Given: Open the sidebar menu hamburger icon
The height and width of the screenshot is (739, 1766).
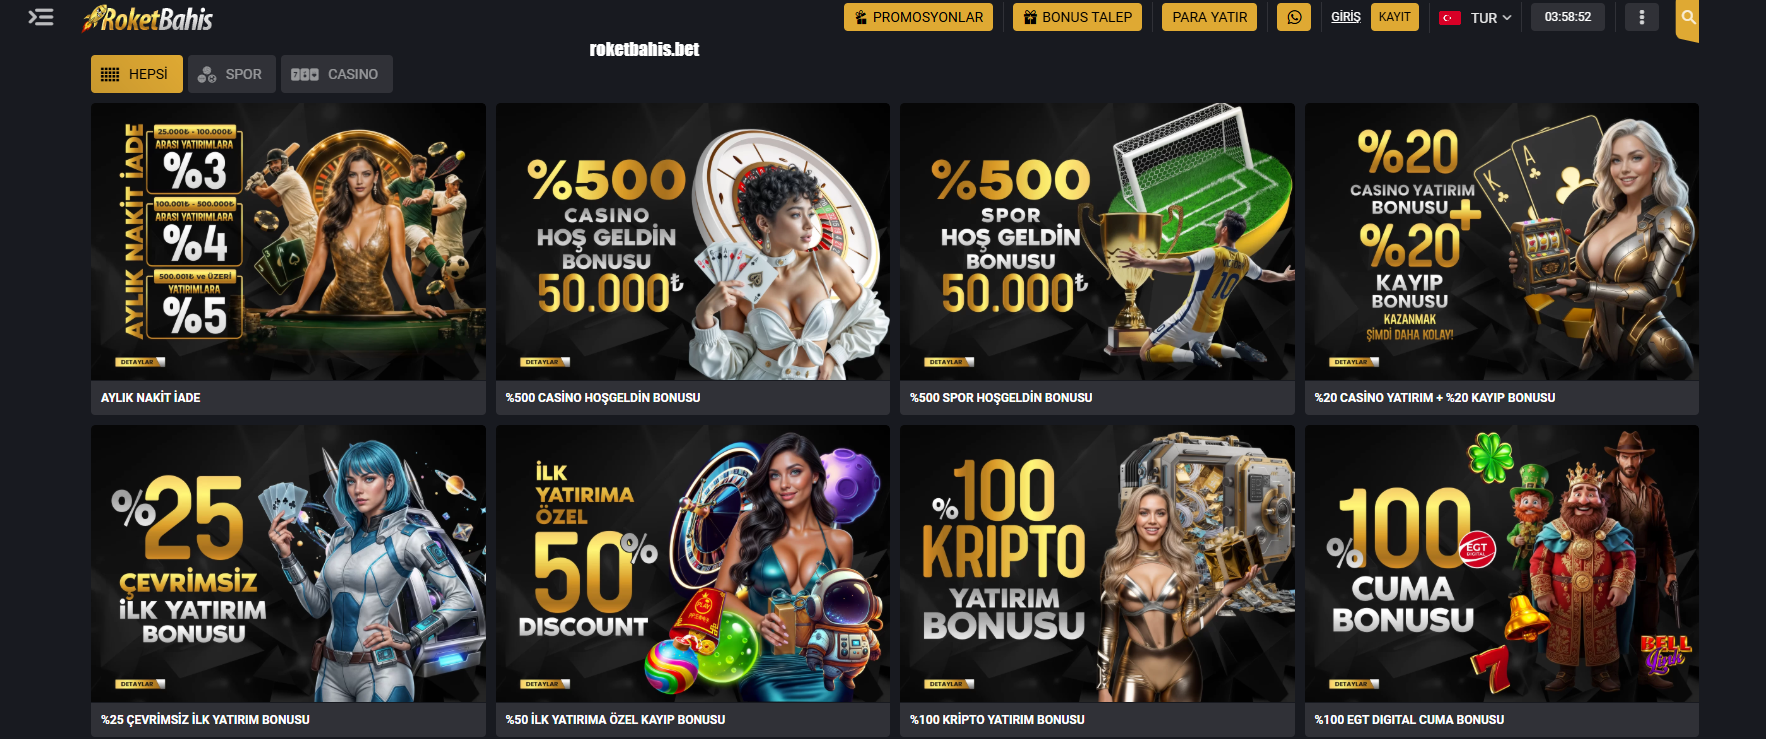Looking at the screenshot, I should coord(41,17).
